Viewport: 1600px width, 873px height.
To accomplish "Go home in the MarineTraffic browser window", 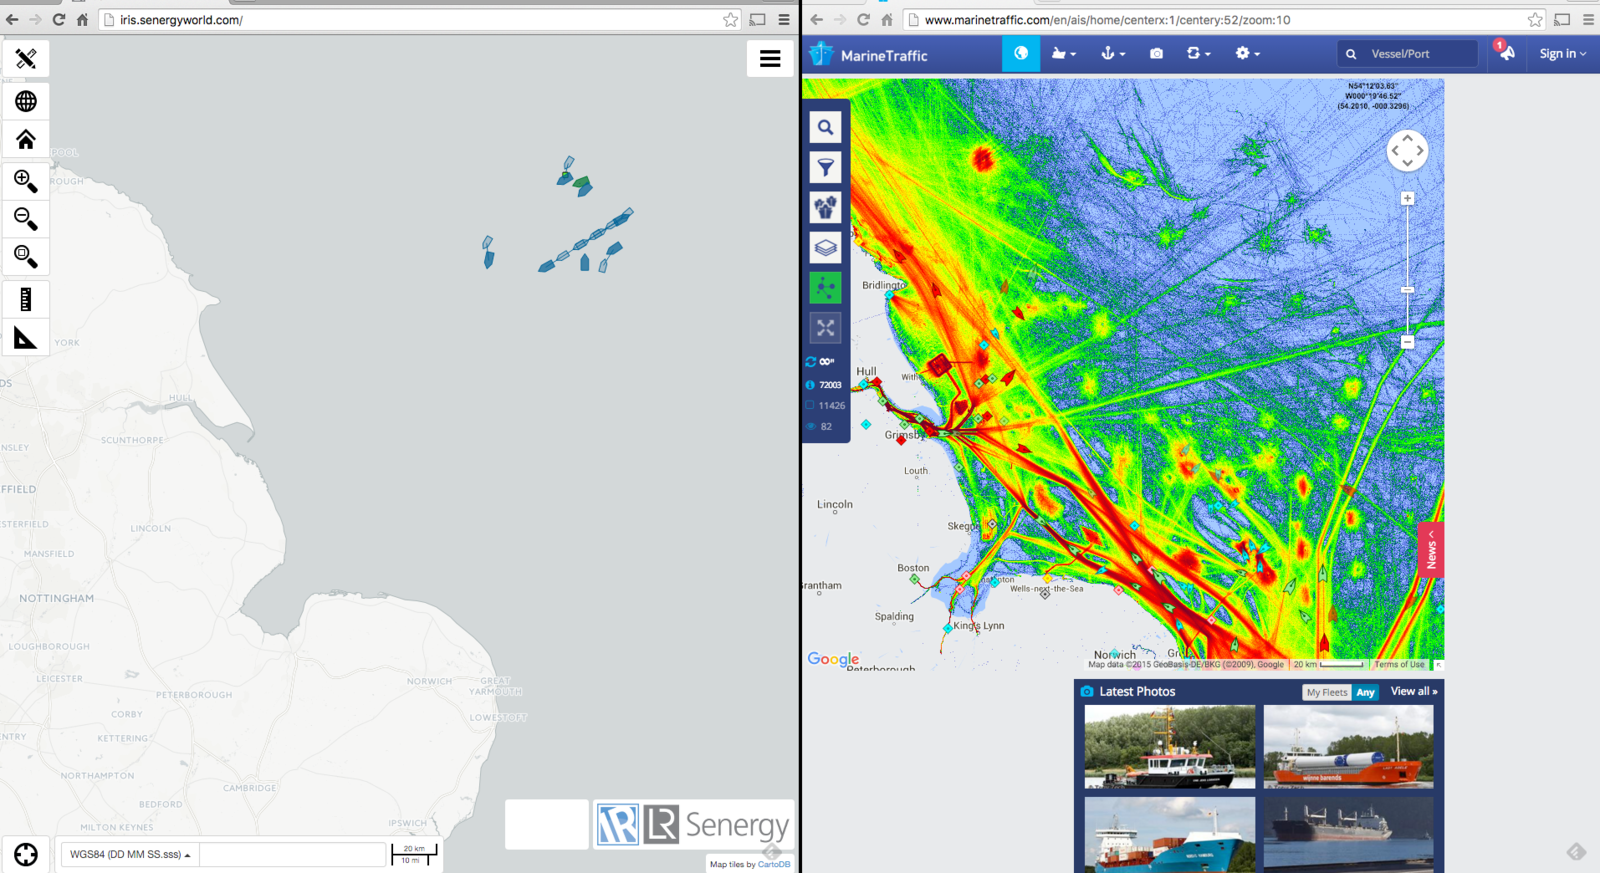I will [886, 19].
